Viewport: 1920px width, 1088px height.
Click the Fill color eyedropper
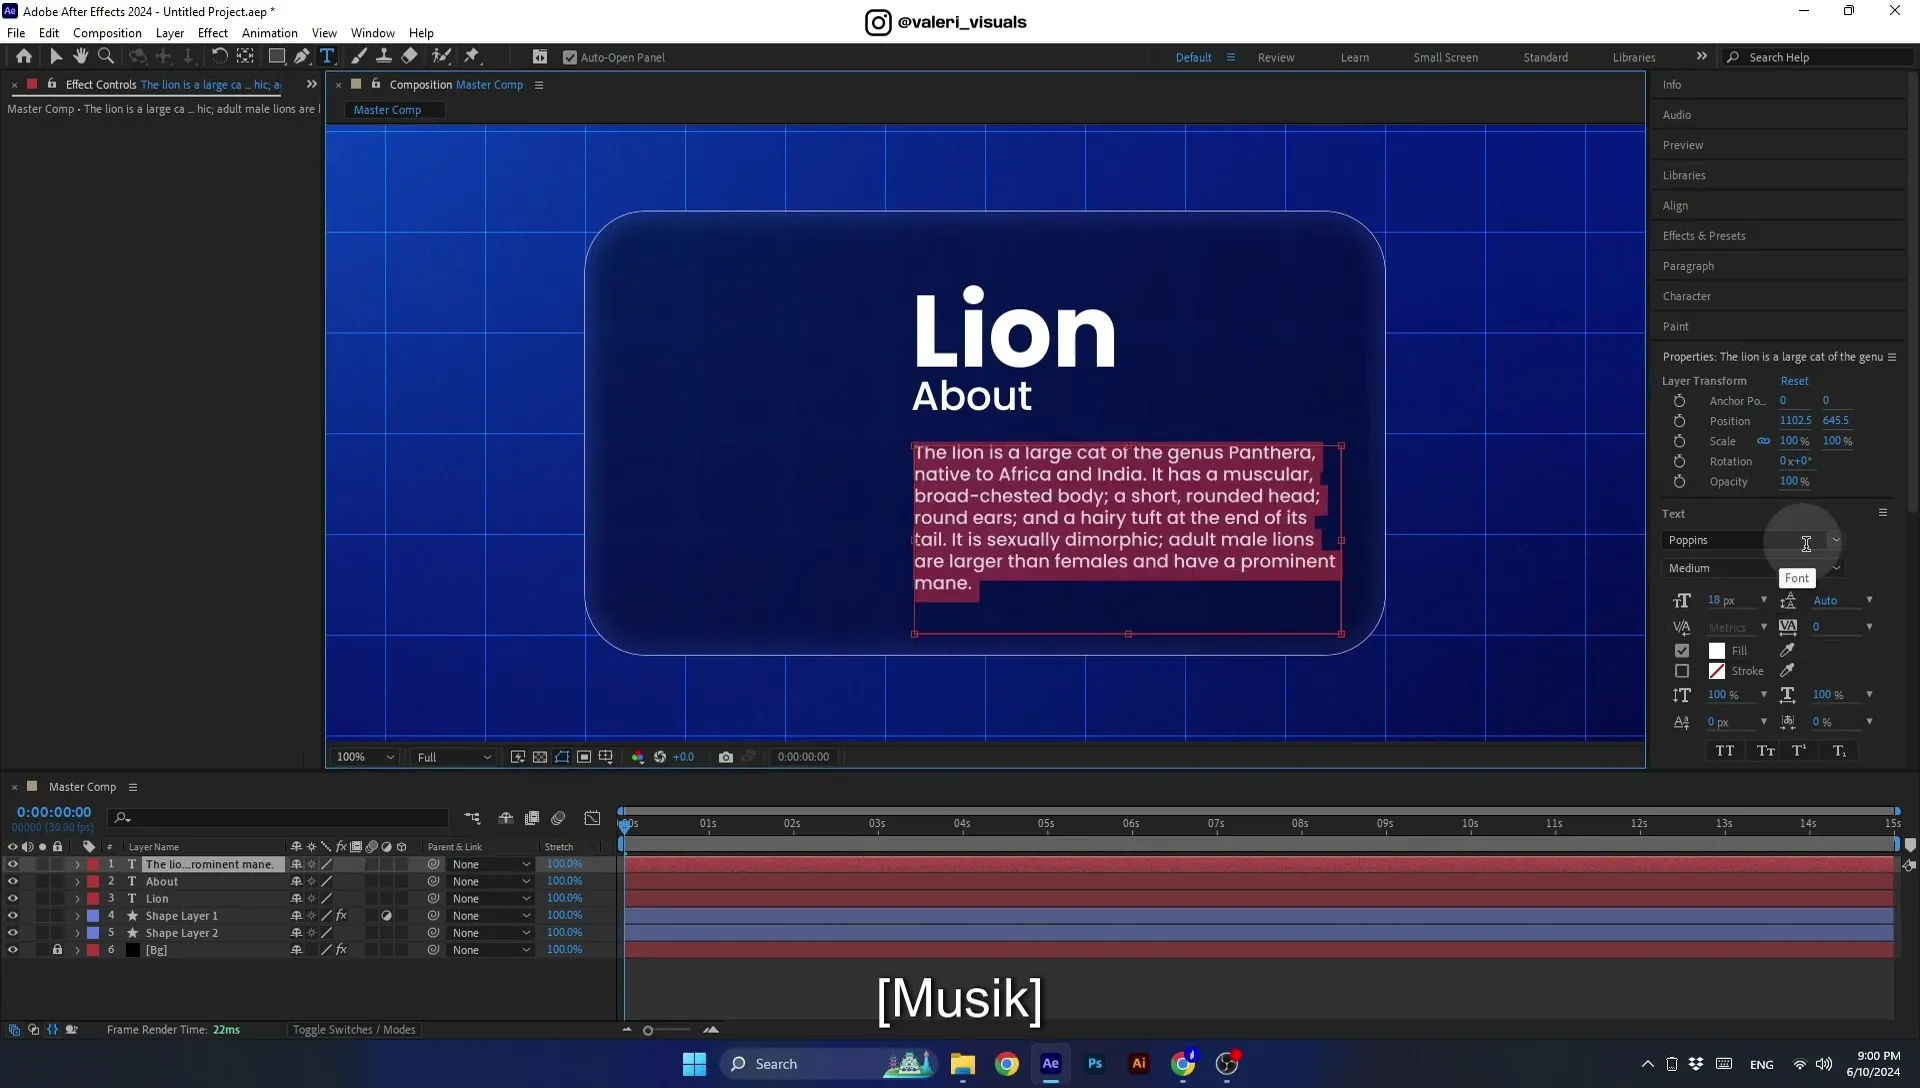1787,650
